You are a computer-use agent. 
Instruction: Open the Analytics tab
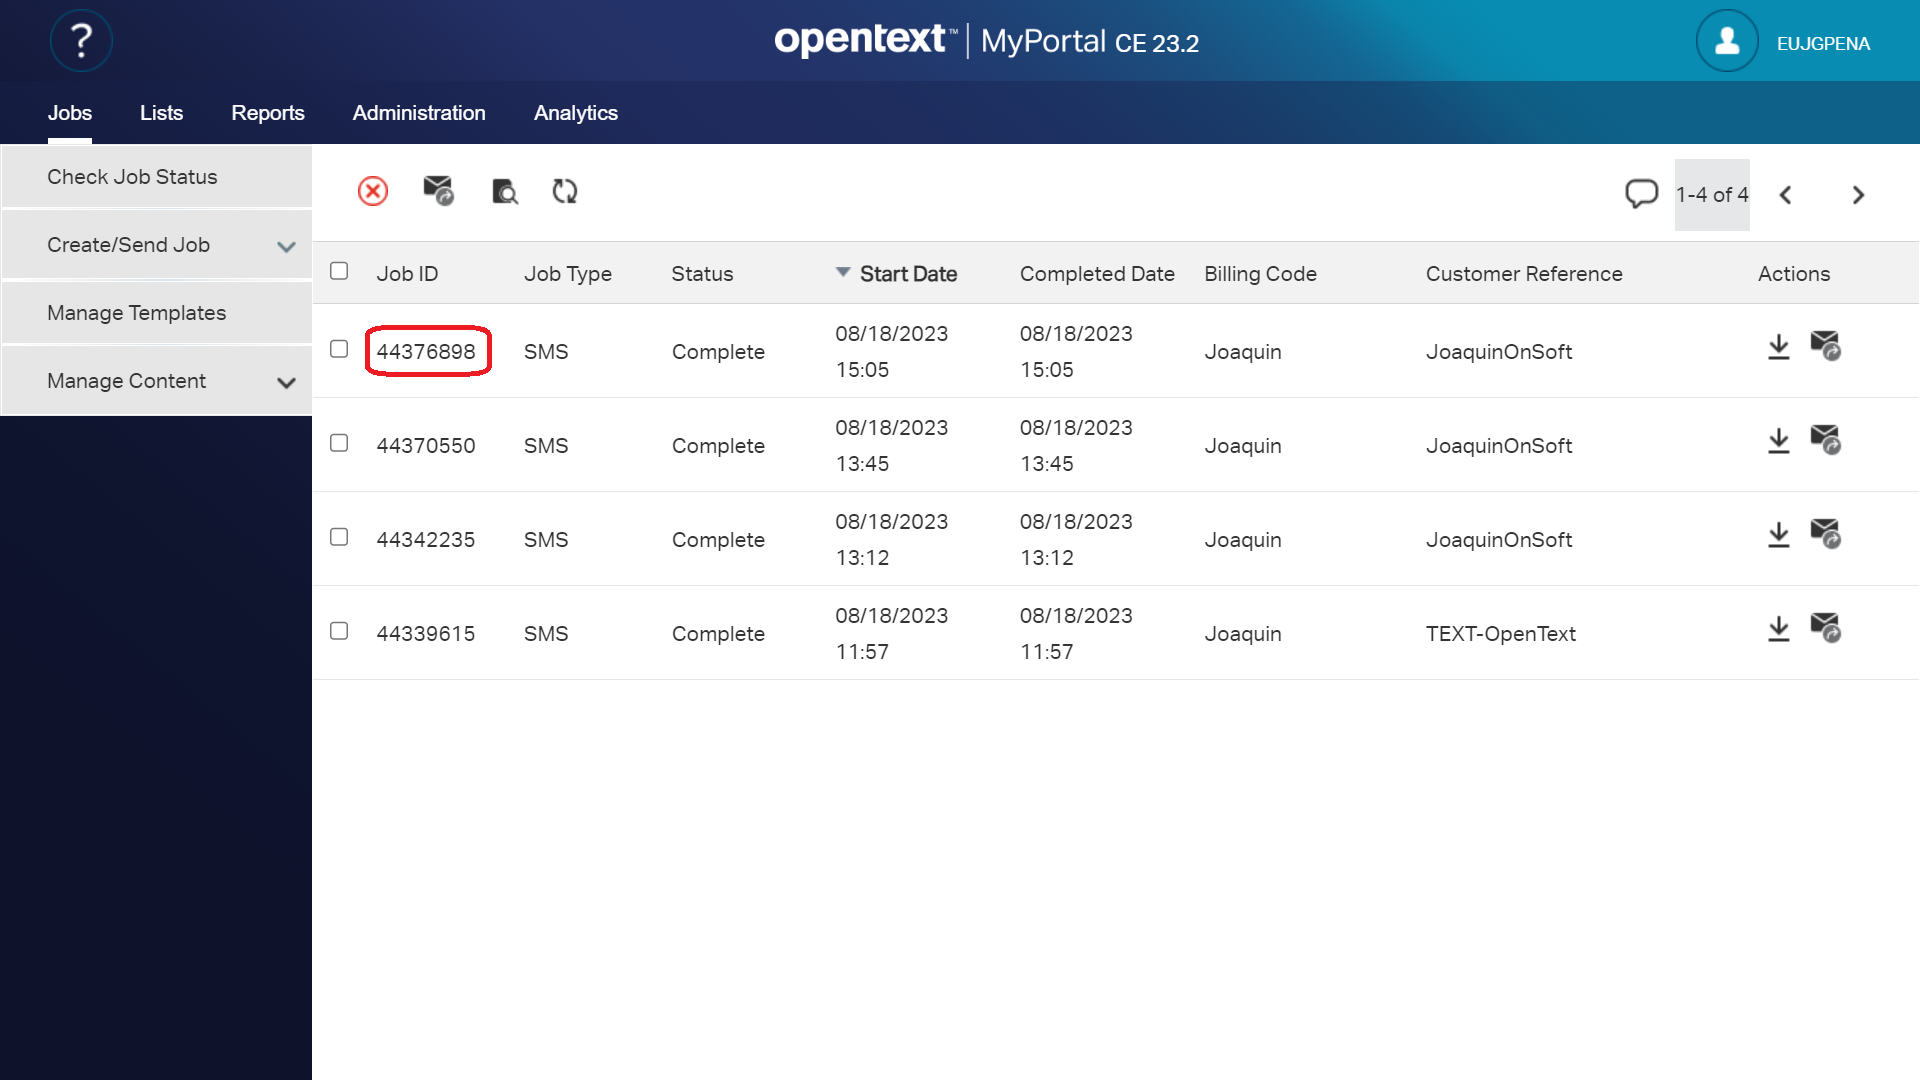pyautogui.click(x=575, y=113)
